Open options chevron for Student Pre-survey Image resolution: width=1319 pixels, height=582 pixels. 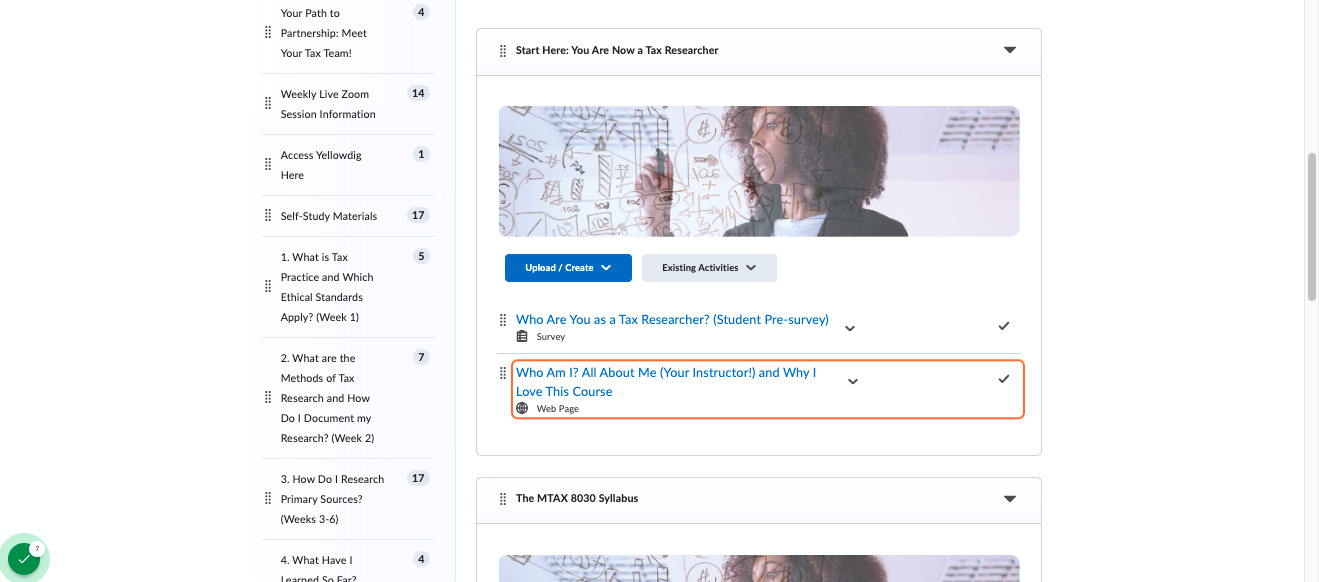850,328
